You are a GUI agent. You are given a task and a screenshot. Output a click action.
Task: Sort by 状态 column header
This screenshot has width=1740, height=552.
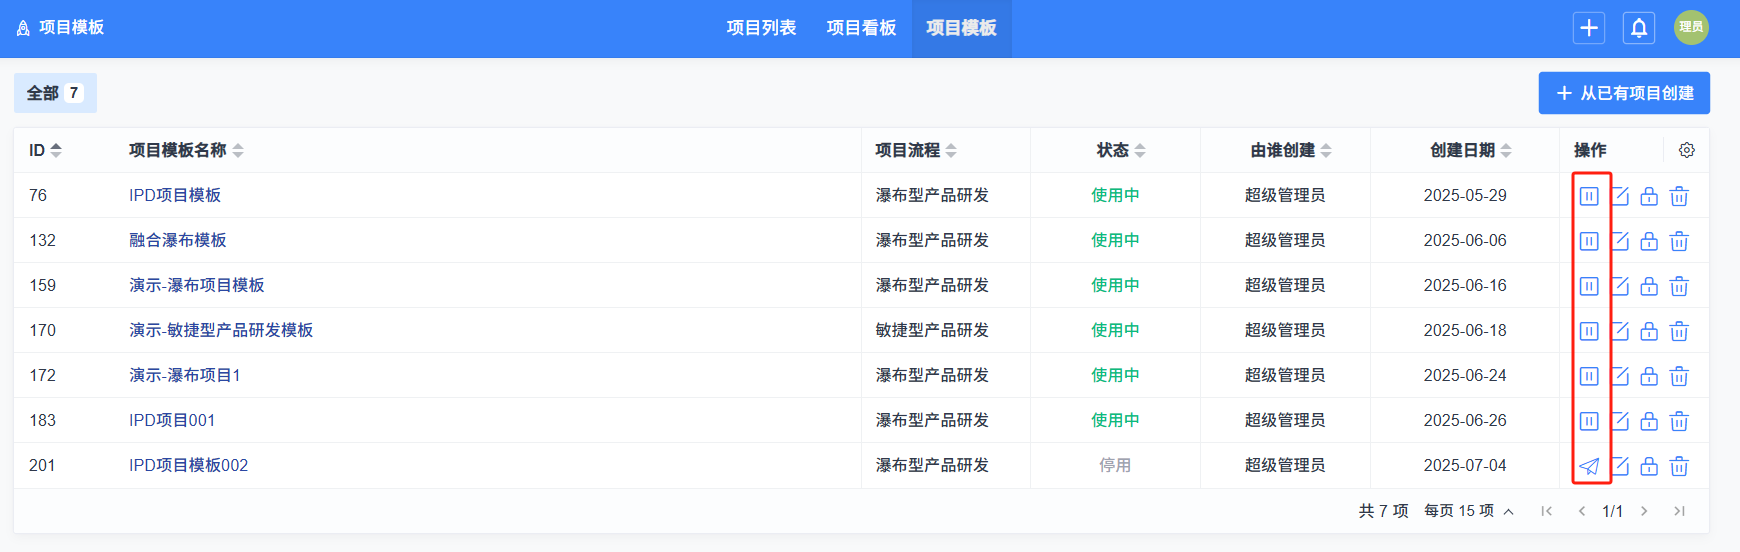coord(1120,150)
